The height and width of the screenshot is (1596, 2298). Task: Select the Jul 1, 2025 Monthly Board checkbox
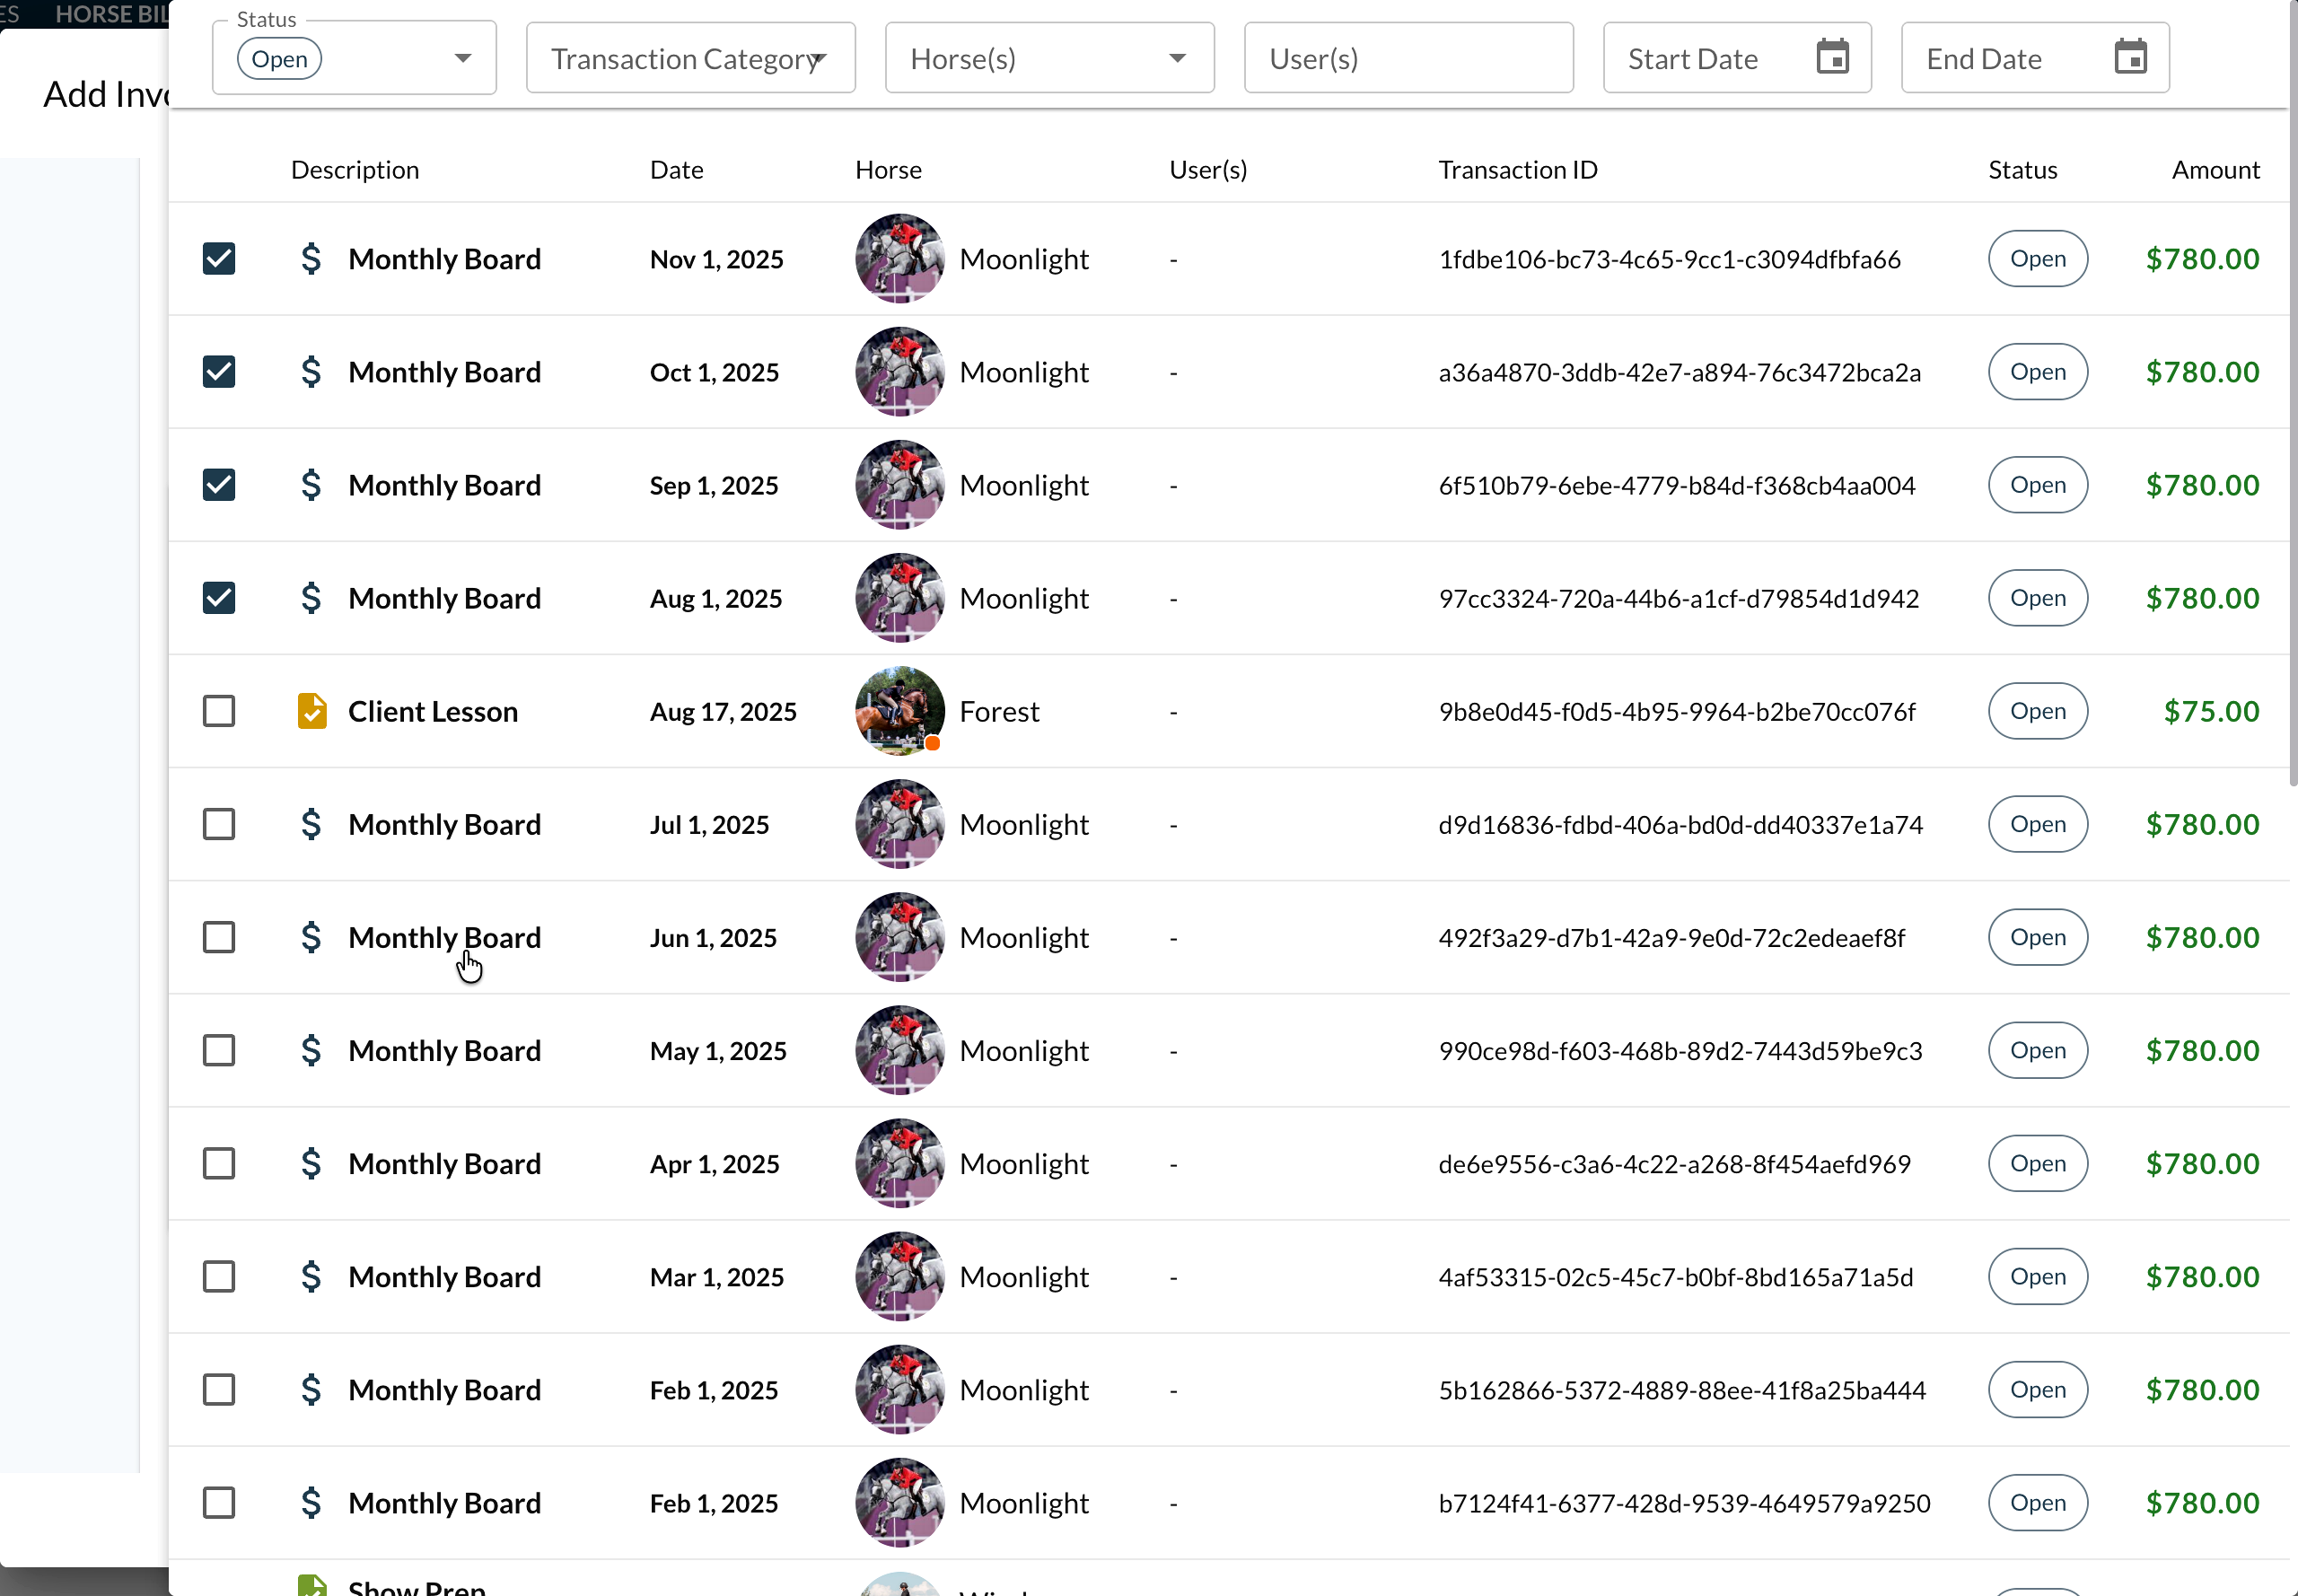(x=219, y=824)
